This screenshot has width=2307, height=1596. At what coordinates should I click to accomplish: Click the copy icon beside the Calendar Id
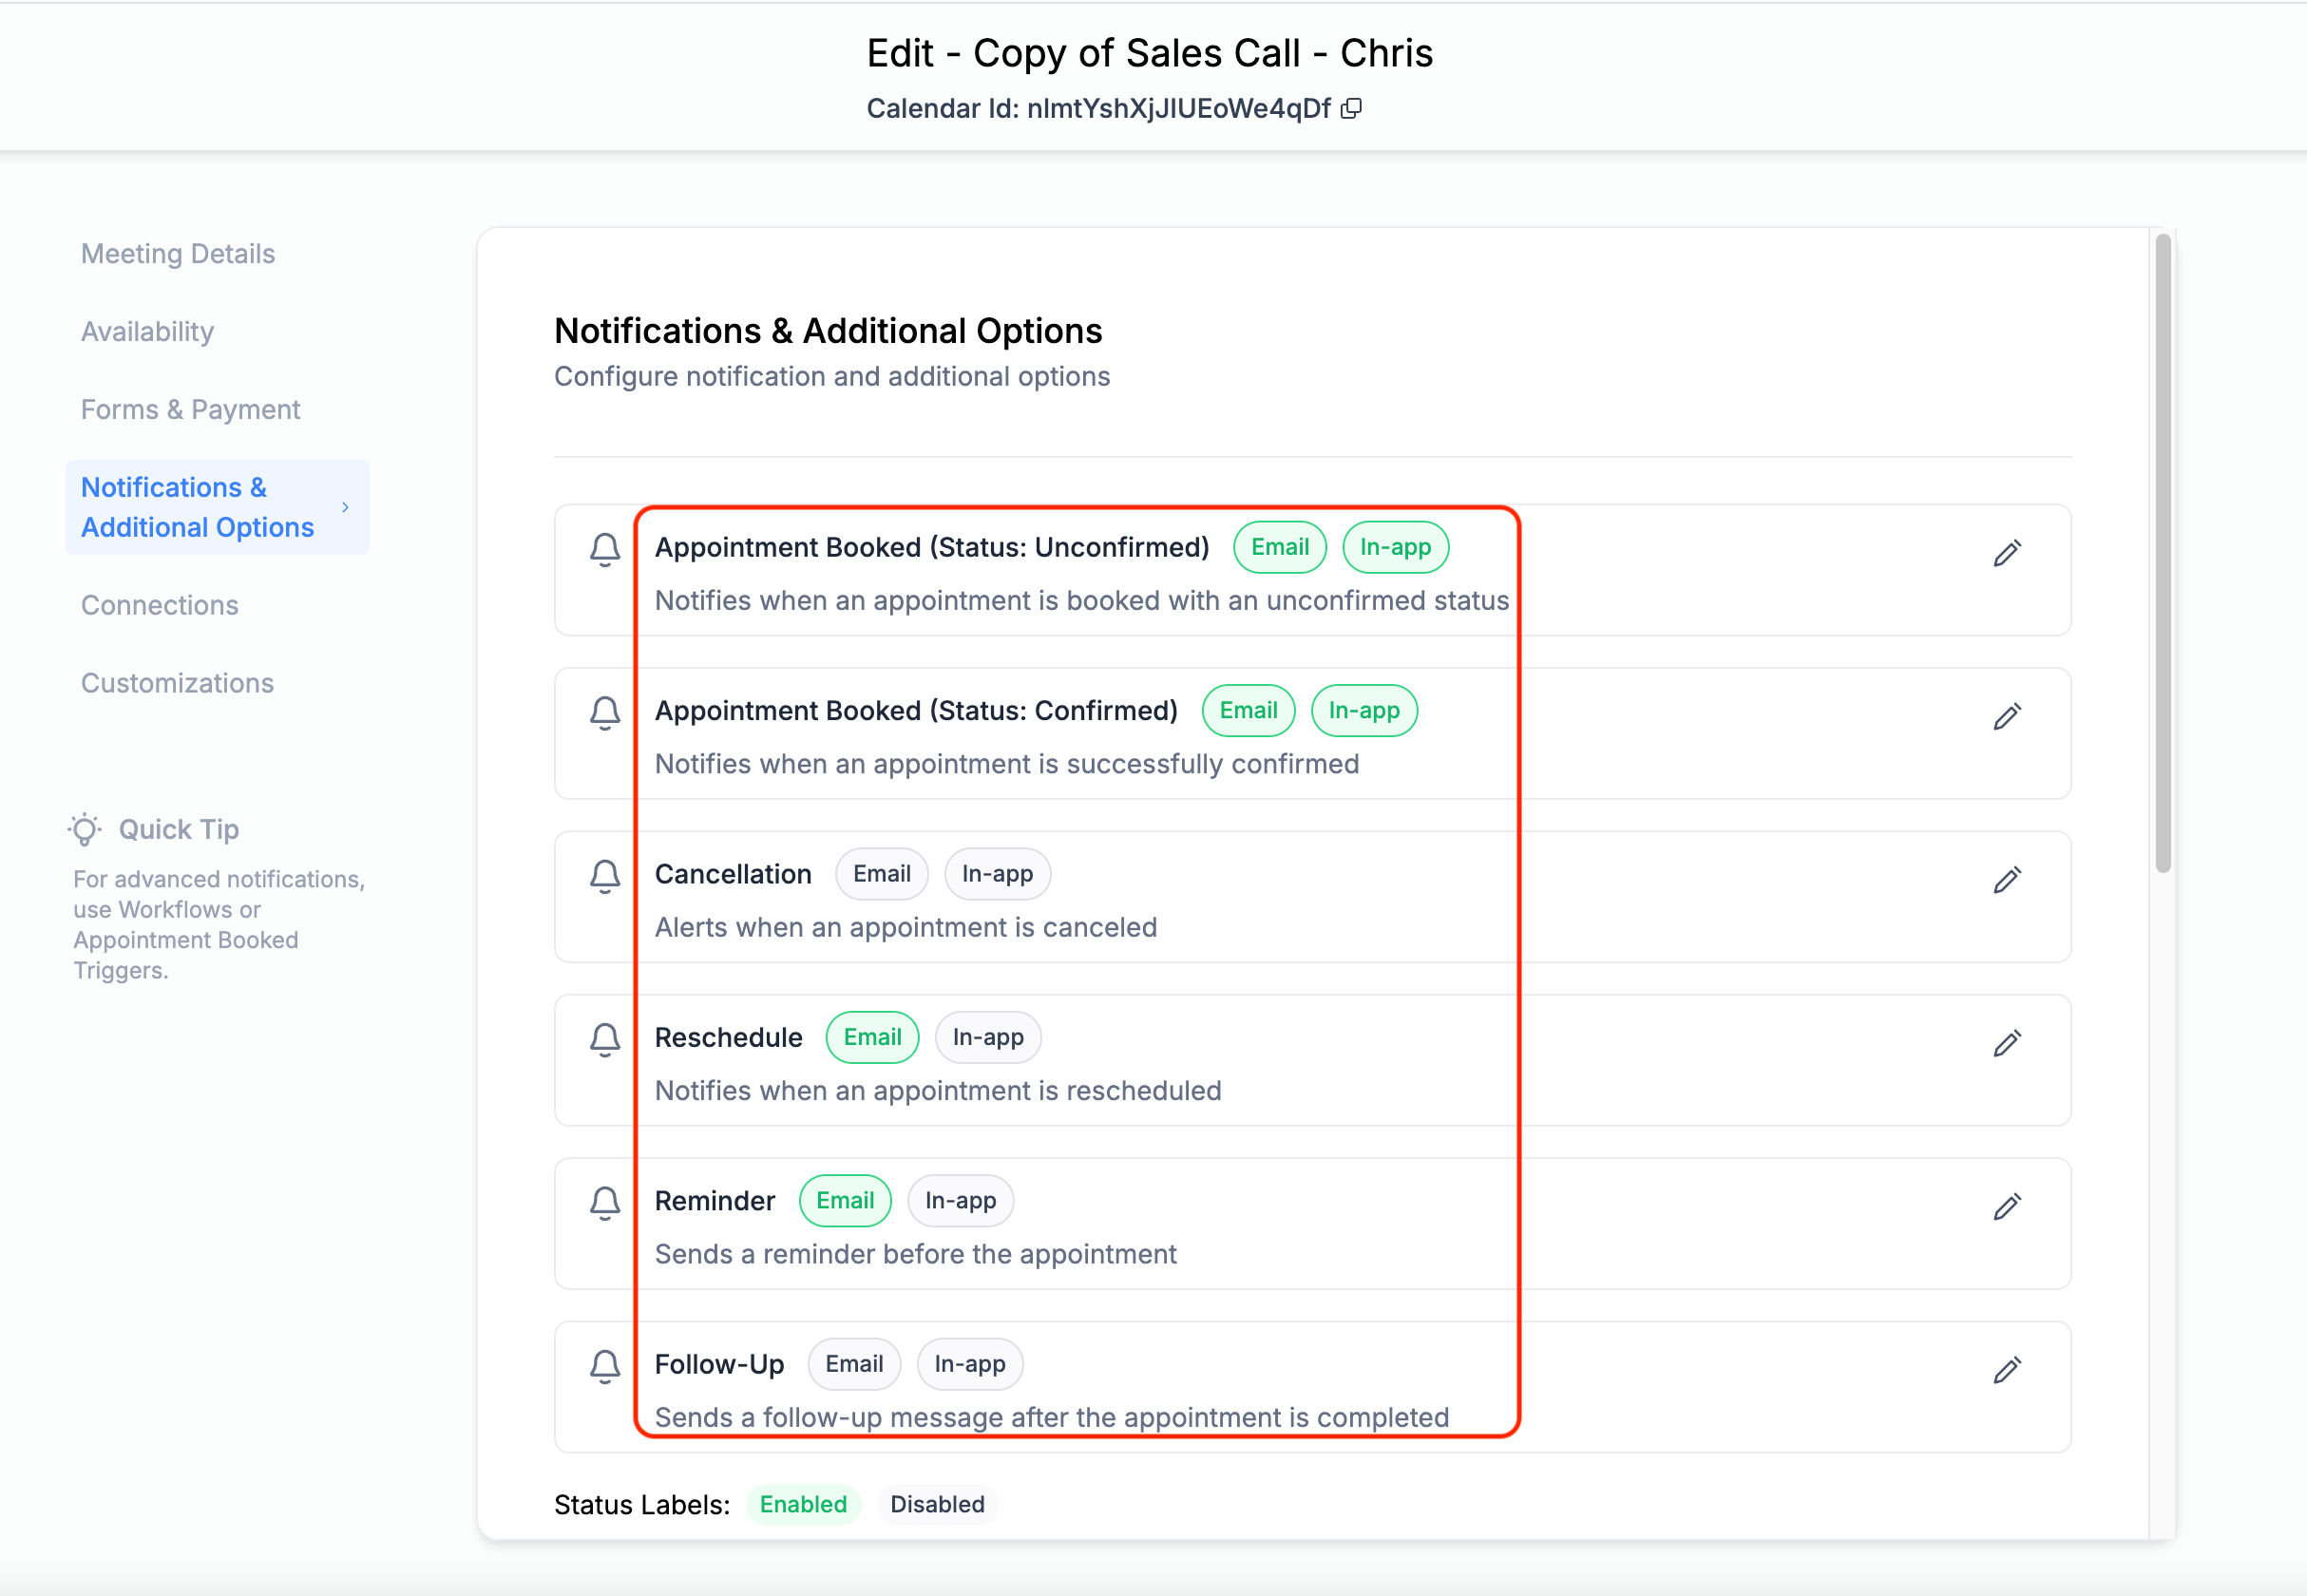pos(1353,108)
